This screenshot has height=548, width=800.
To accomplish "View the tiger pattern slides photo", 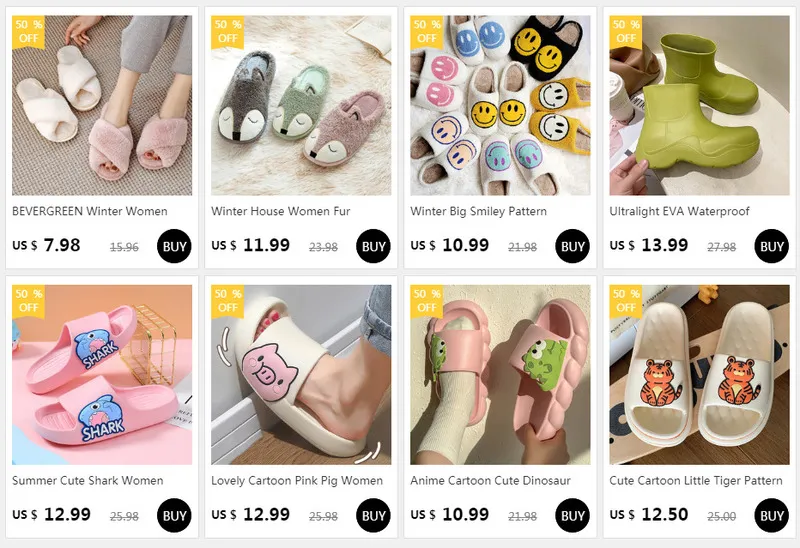I will pos(699,375).
